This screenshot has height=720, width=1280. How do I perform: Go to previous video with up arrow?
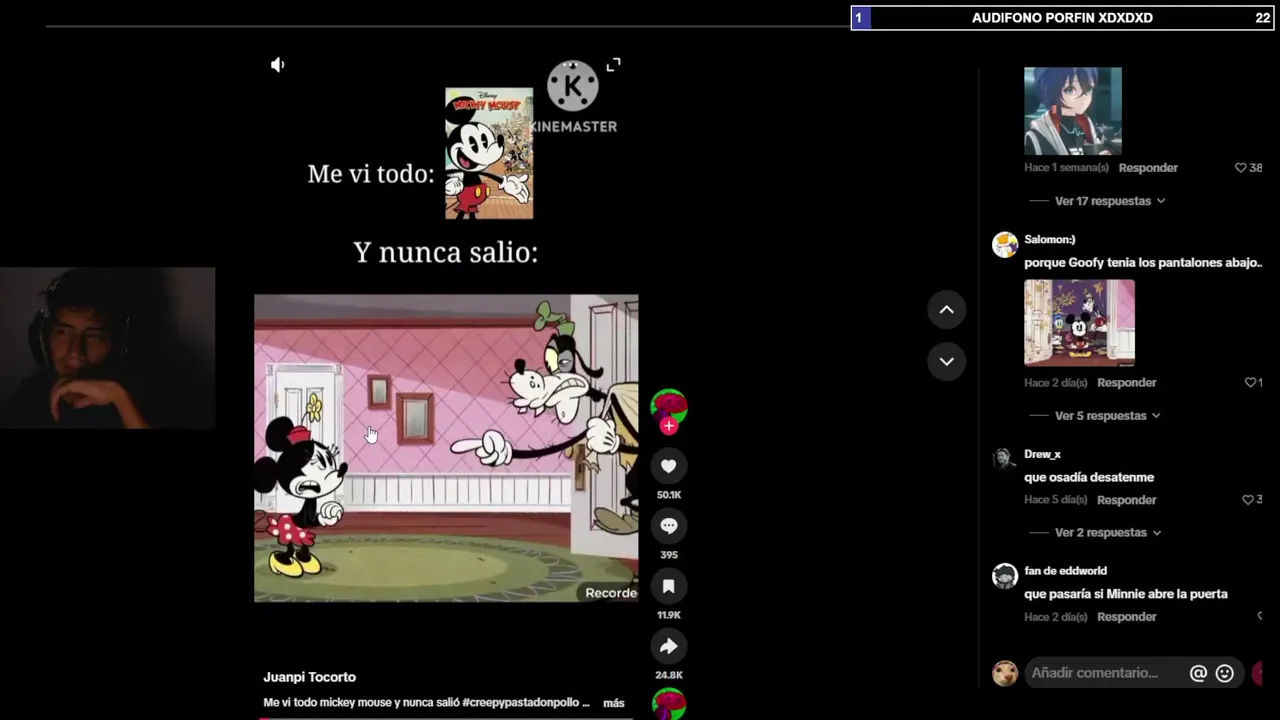coord(946,310)
